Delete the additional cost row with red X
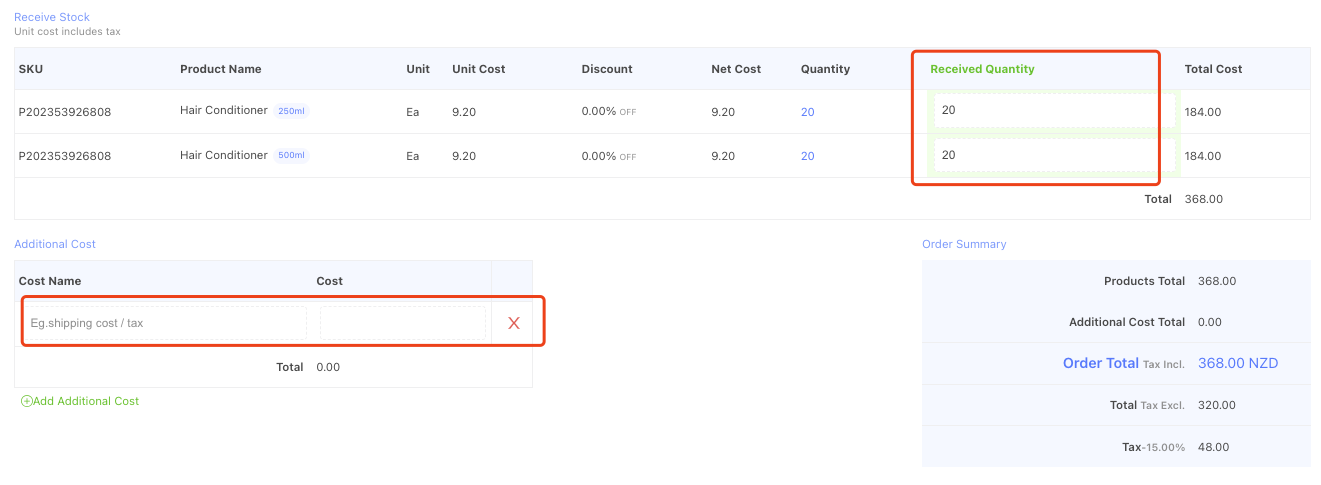 coord(514,323)
